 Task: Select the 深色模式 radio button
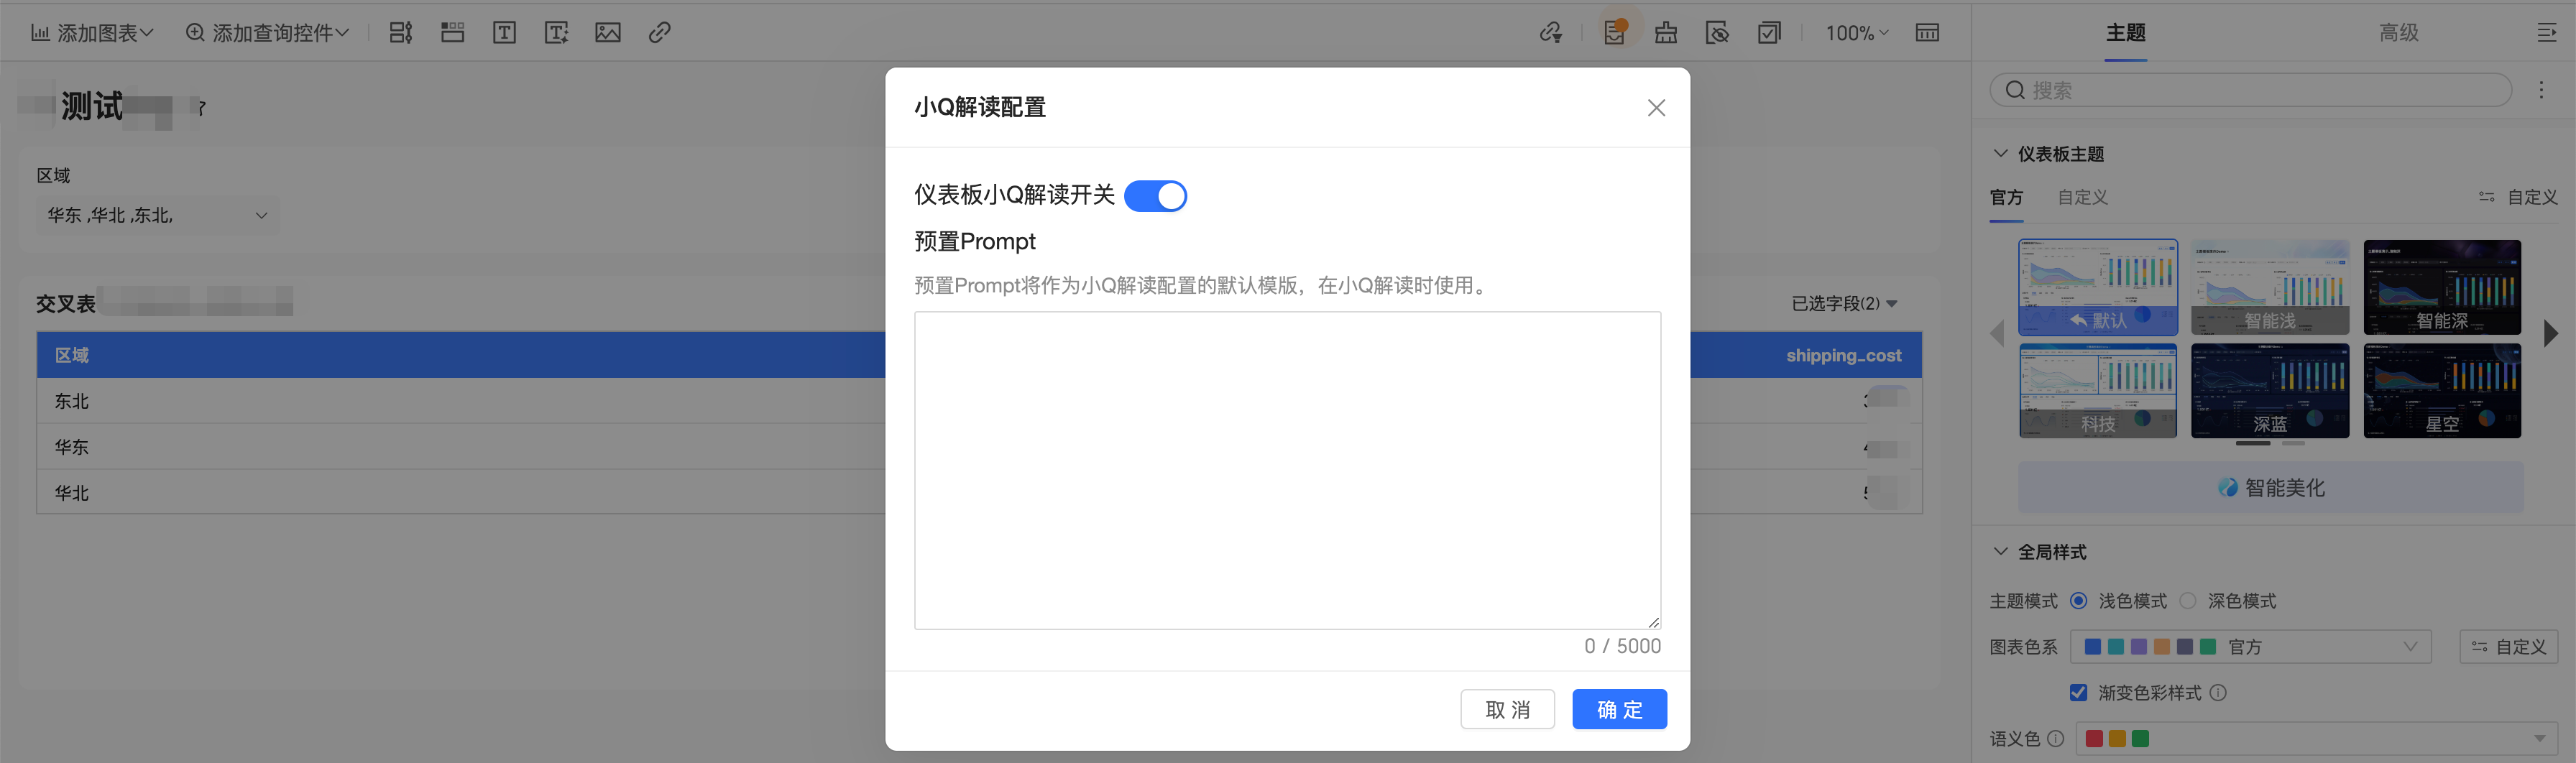2188,601
